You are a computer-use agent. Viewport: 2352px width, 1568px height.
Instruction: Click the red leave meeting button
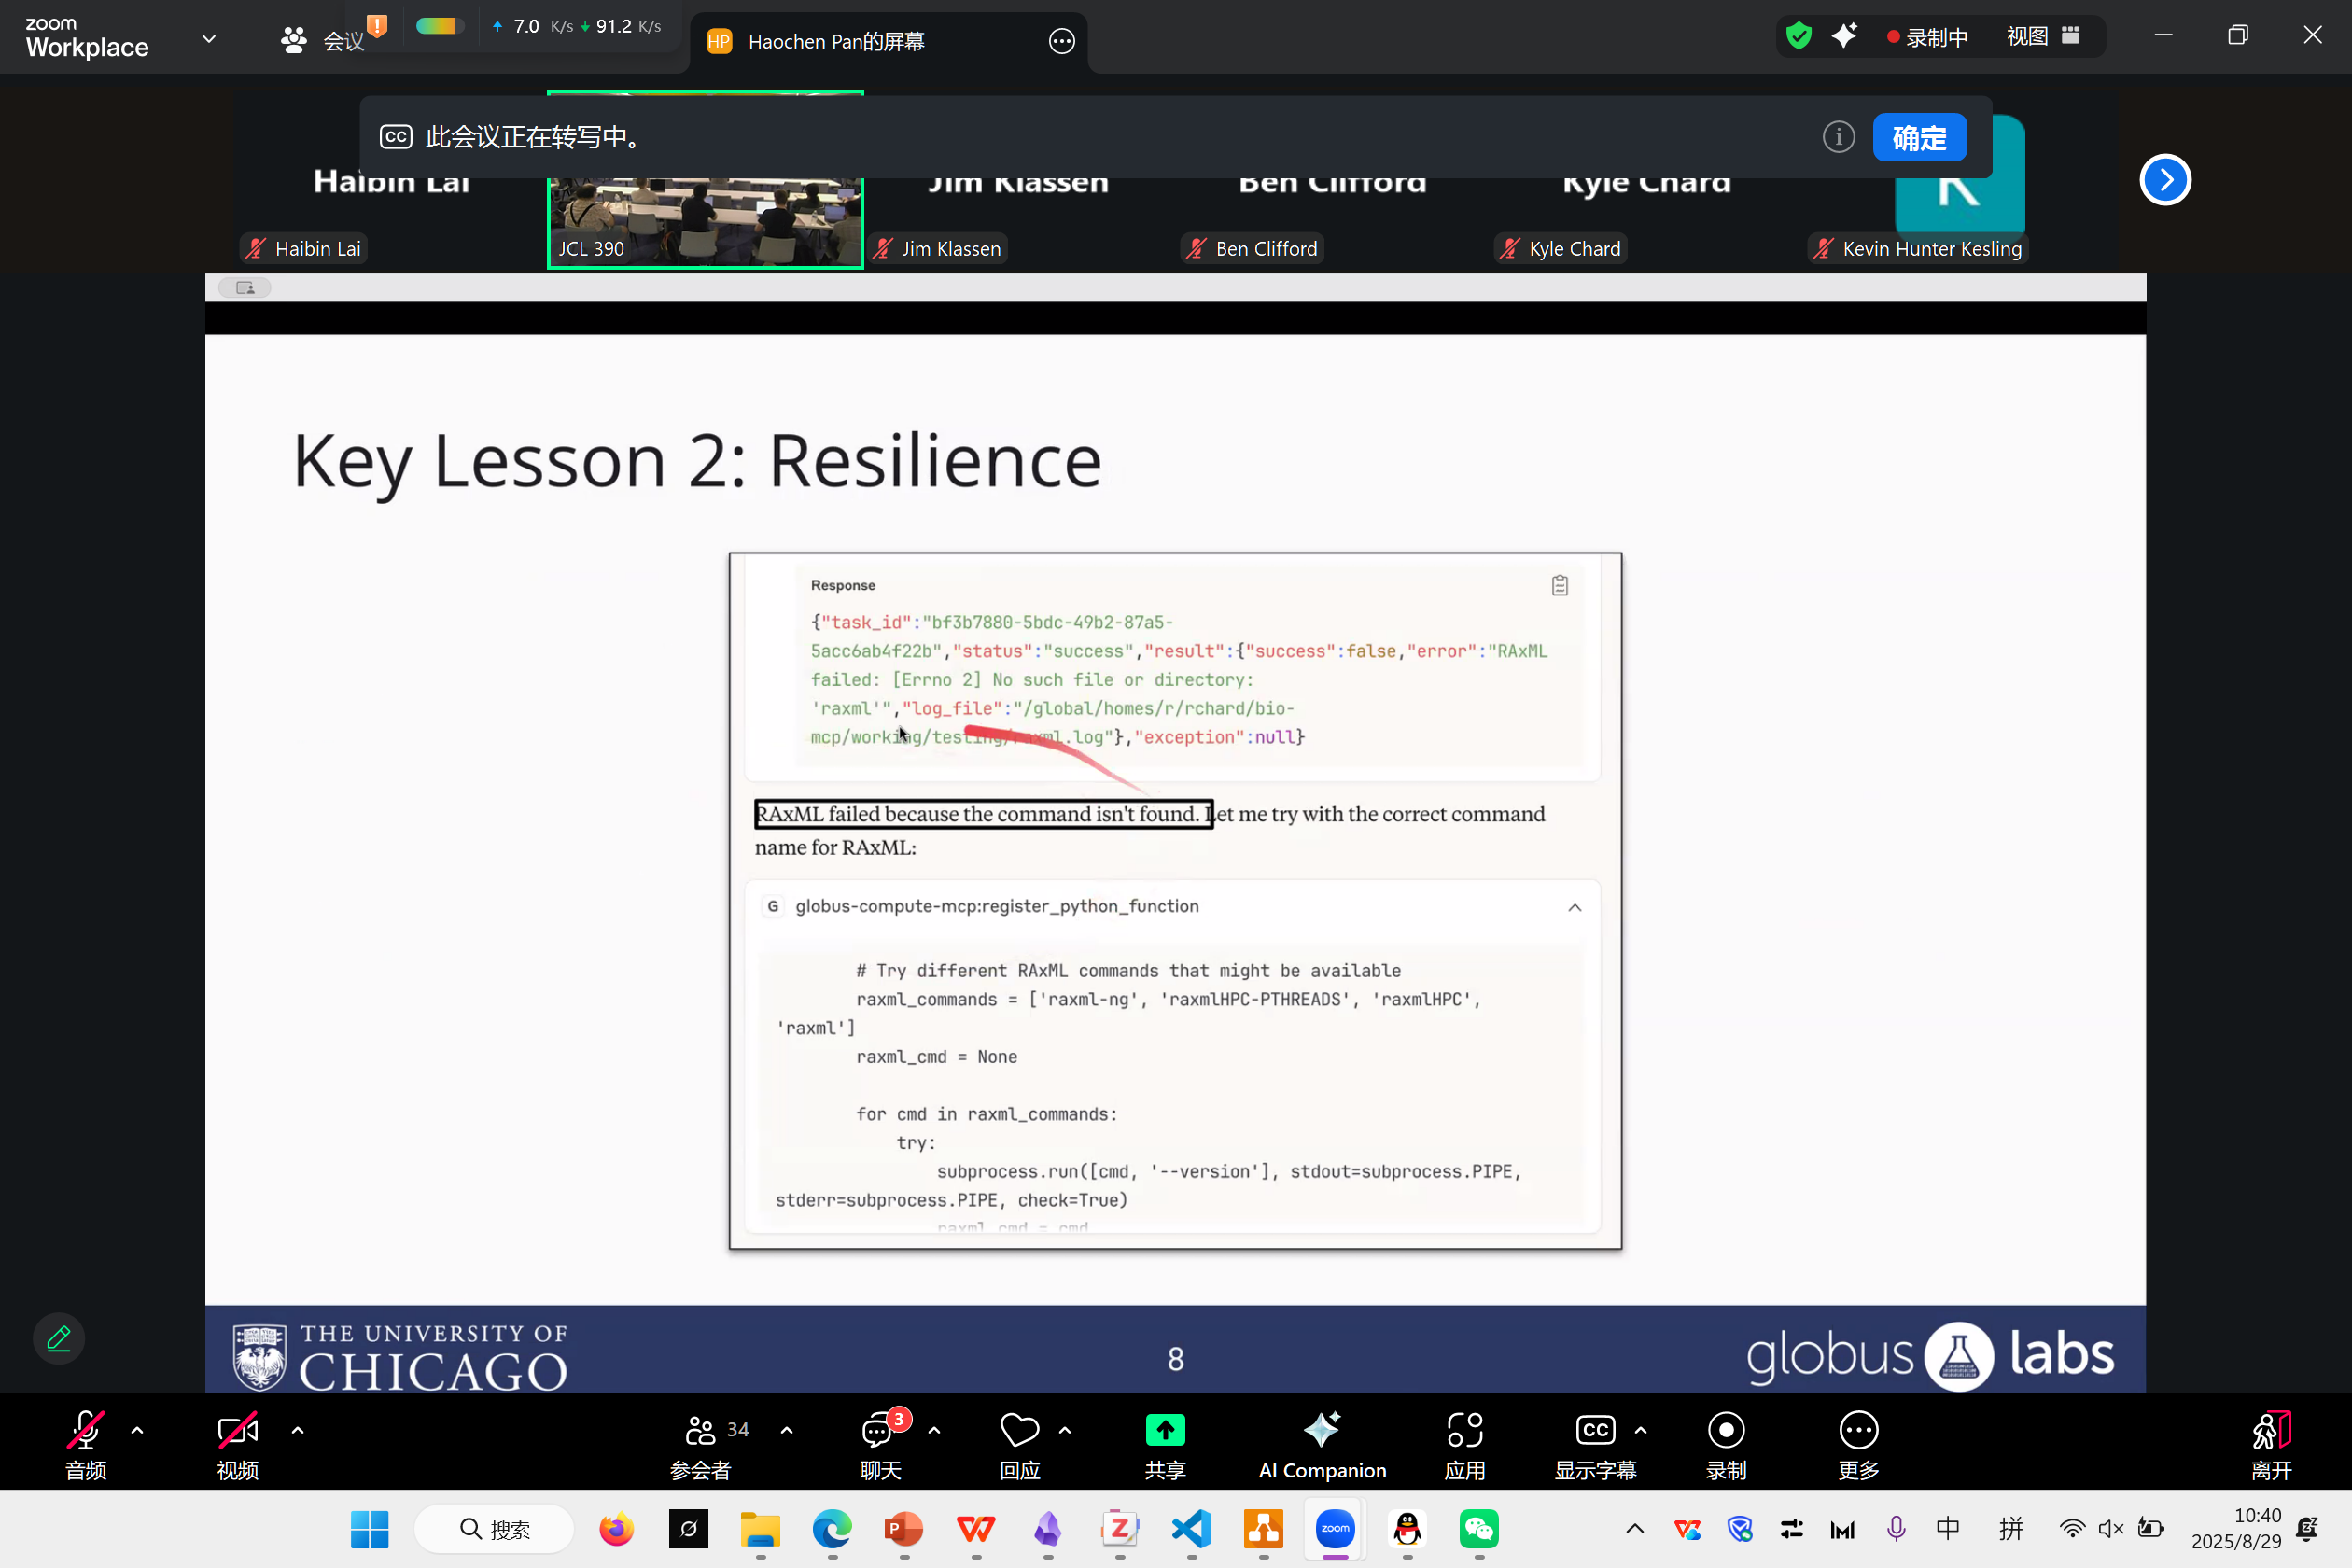[2271, 1444]
